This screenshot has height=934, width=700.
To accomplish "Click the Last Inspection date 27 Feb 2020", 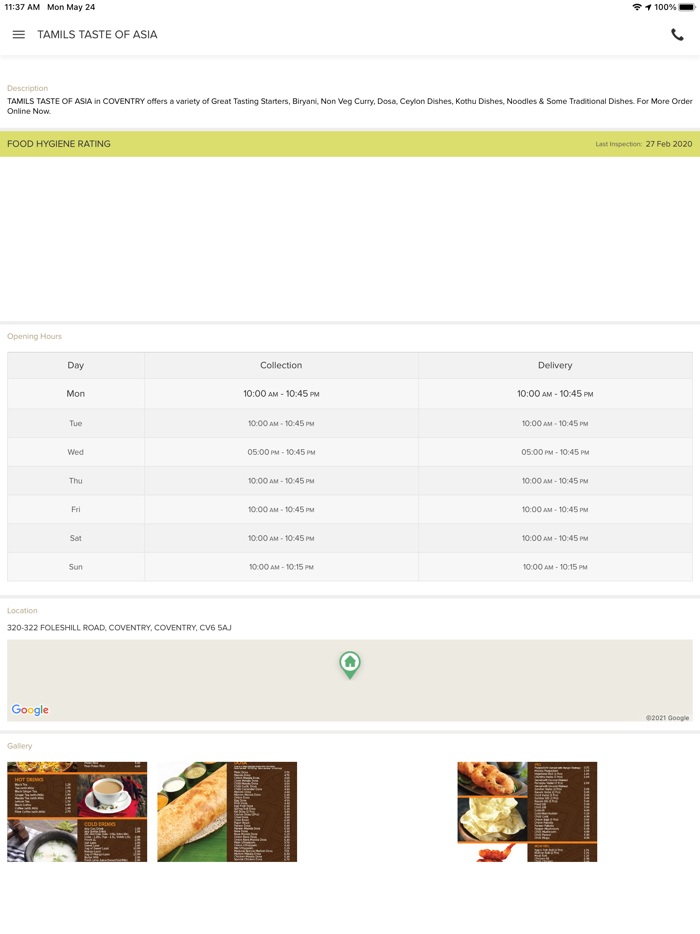I will pos(668,144).
